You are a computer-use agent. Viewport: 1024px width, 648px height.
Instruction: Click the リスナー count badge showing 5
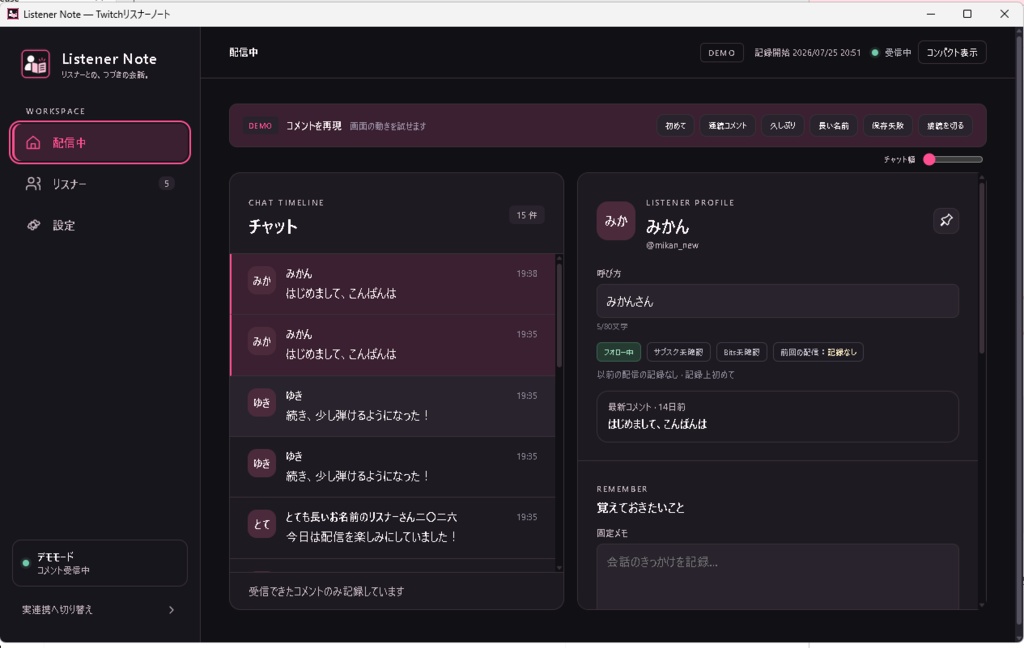pos(167,184)
